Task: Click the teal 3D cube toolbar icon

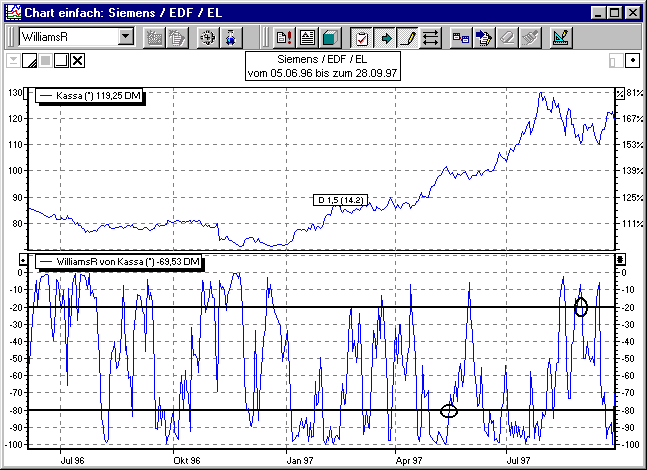Action: point(330,38)
